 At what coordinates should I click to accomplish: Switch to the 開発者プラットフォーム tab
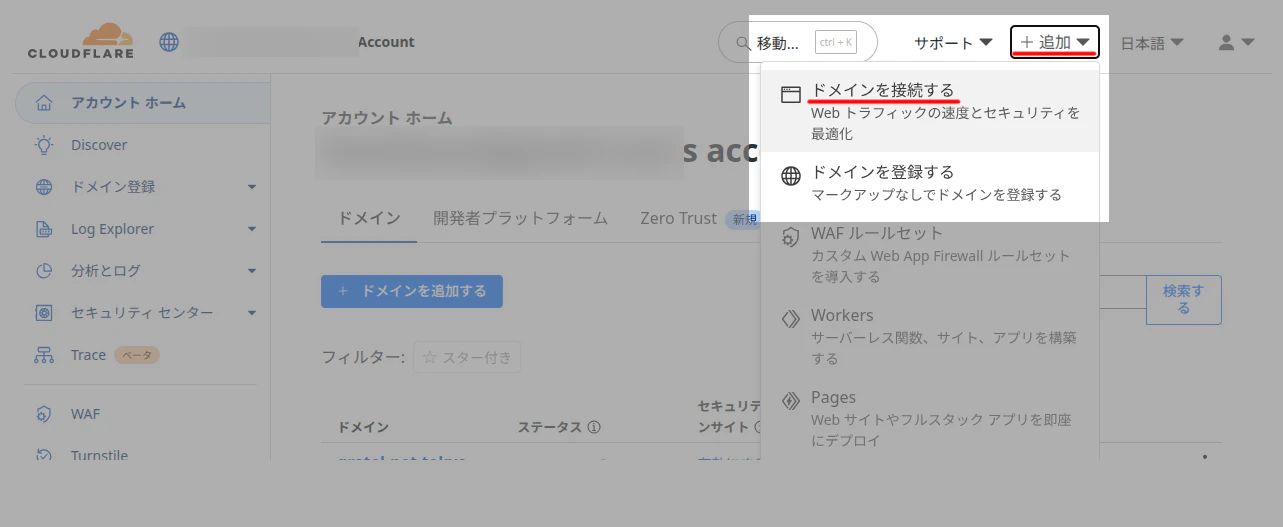coord(520,218)
